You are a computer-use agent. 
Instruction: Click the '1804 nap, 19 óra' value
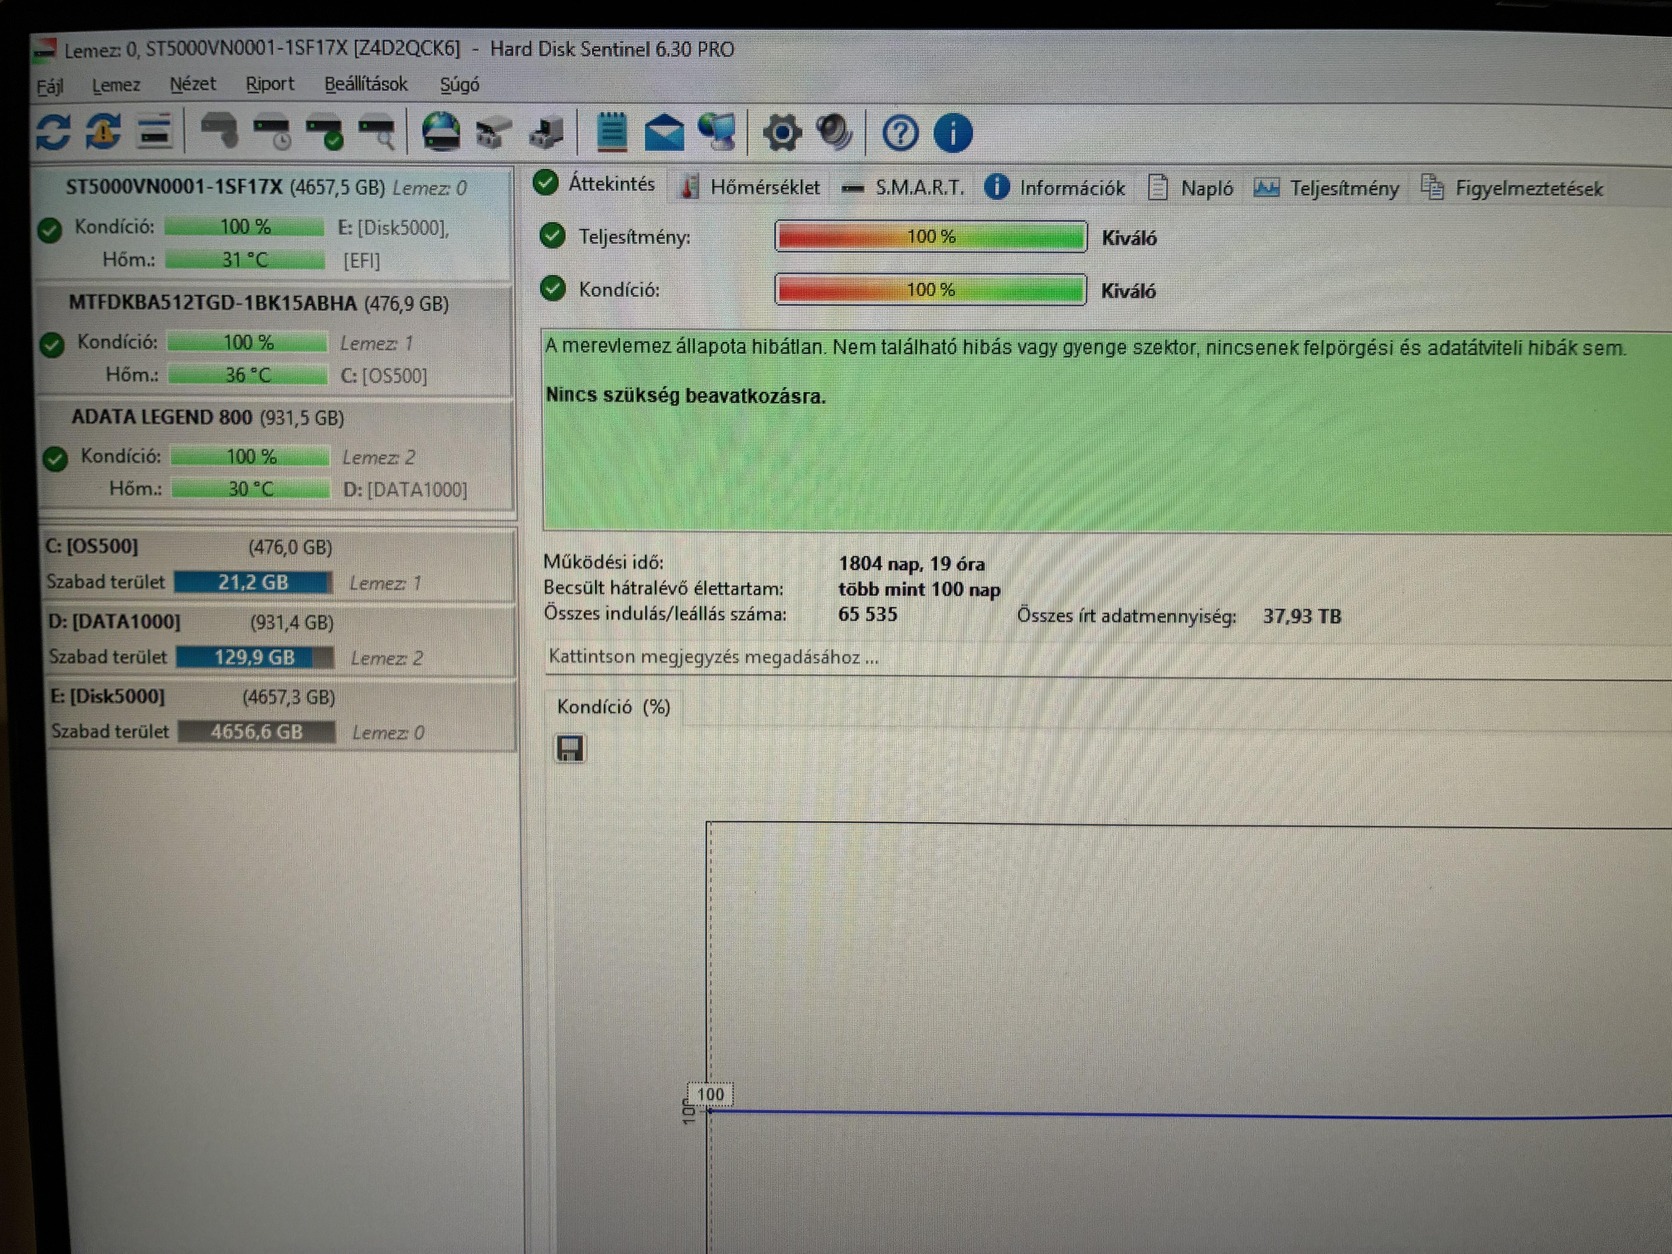coord(911,564)
